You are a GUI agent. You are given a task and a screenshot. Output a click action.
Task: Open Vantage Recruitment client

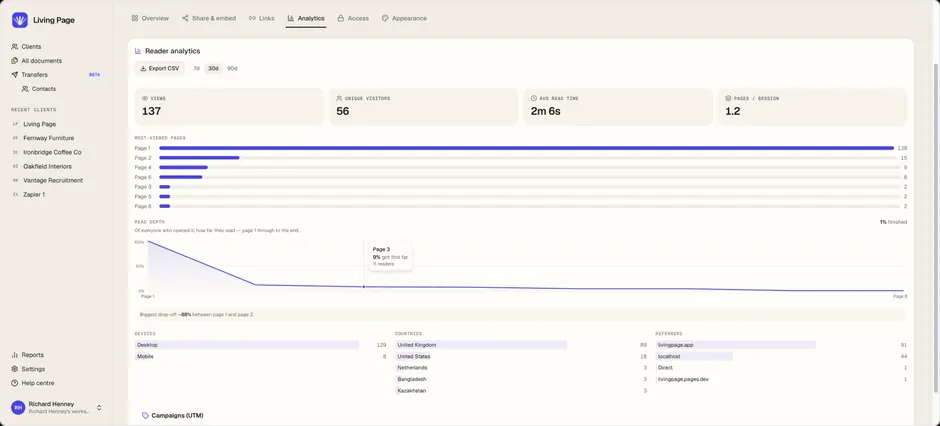54,180
